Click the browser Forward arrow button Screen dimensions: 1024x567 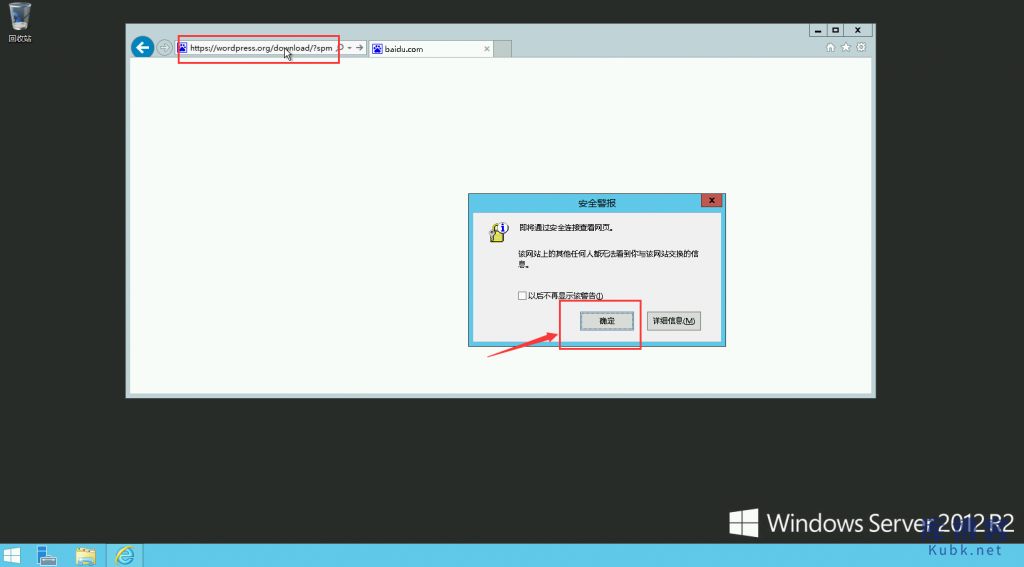click(x=164, y=48)
